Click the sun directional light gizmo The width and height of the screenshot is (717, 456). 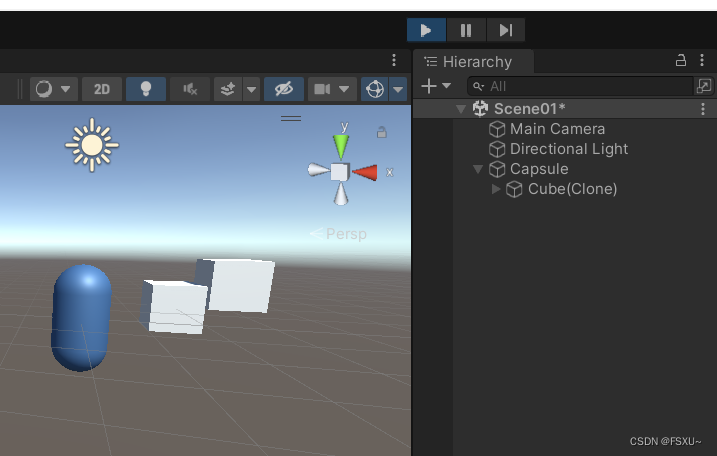[92, 145]
